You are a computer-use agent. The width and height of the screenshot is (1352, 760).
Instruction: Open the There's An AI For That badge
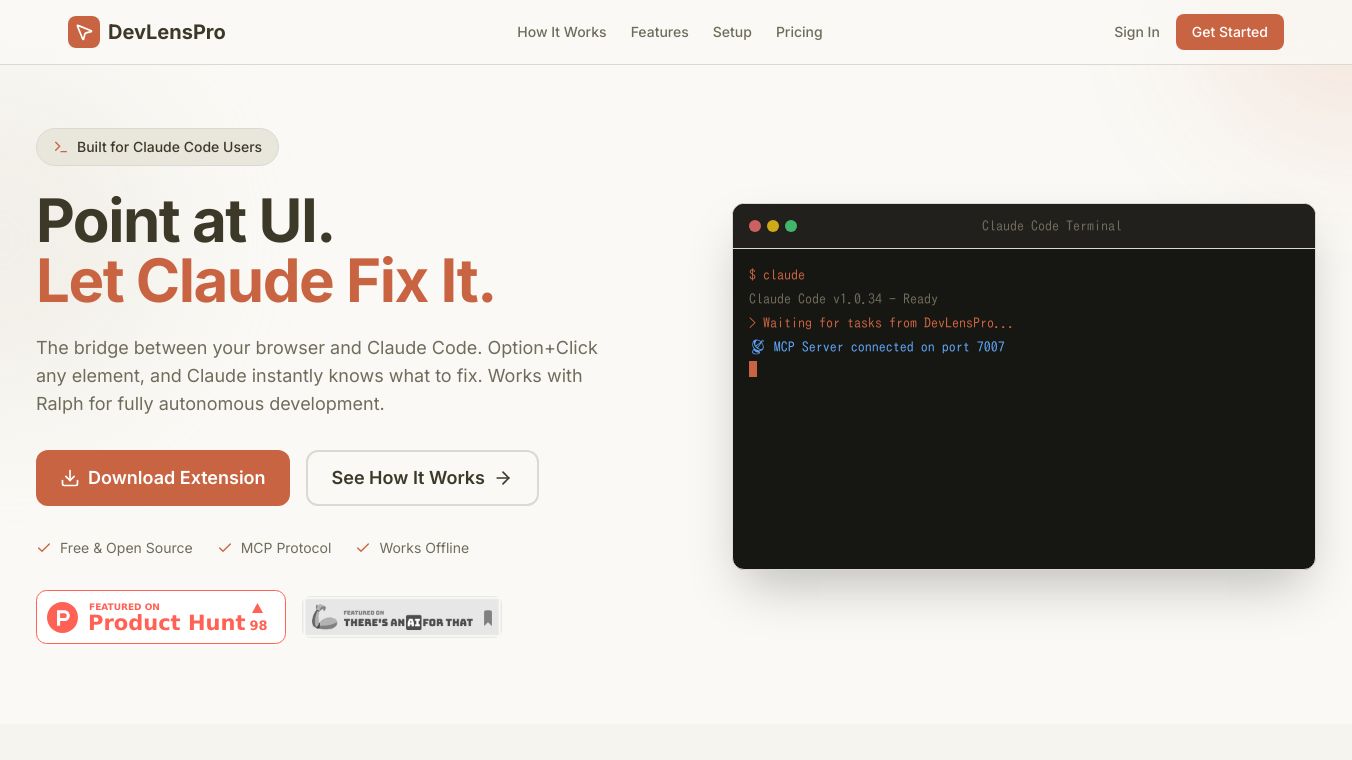tap(402, 617)
